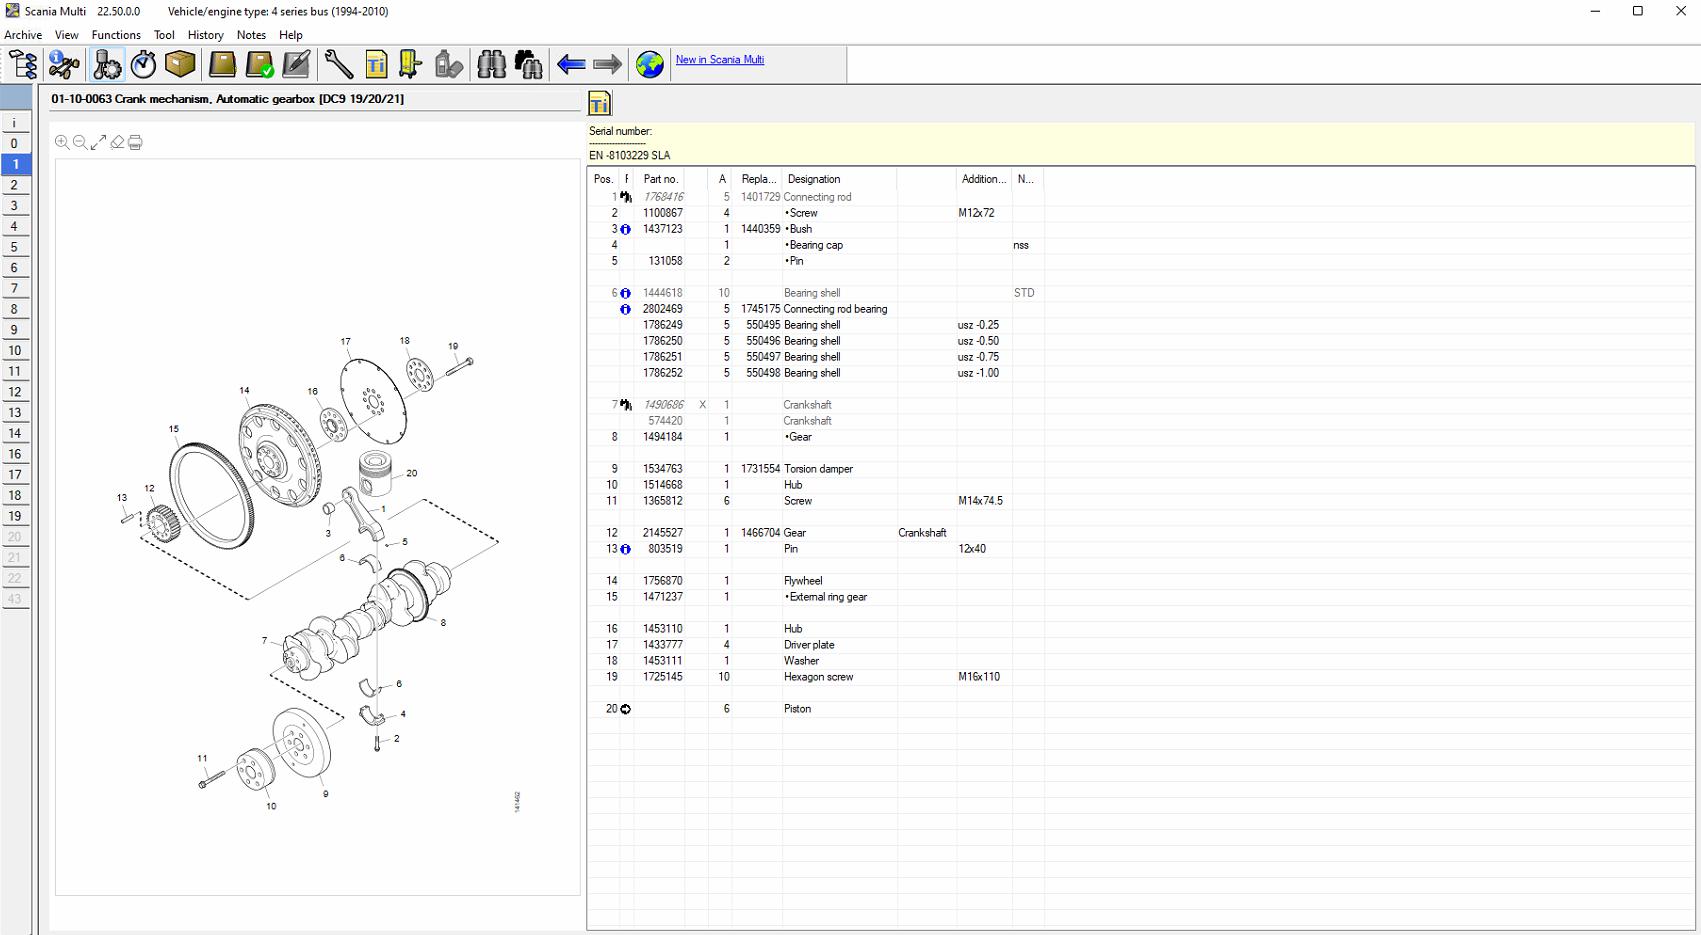Open the globe web access icon
Screen dimensions: 1701x935
click(648, 64)
